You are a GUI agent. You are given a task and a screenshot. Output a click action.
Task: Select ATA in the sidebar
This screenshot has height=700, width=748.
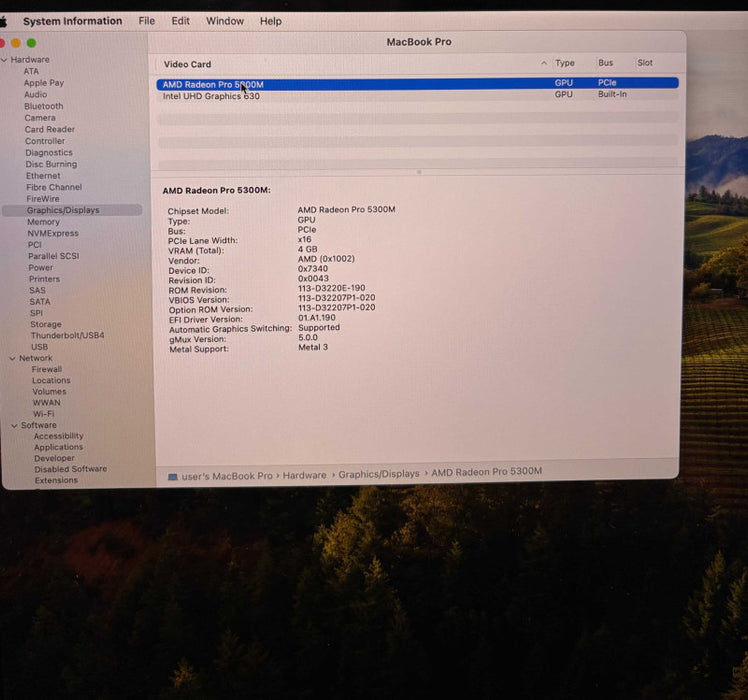point(31,72)
